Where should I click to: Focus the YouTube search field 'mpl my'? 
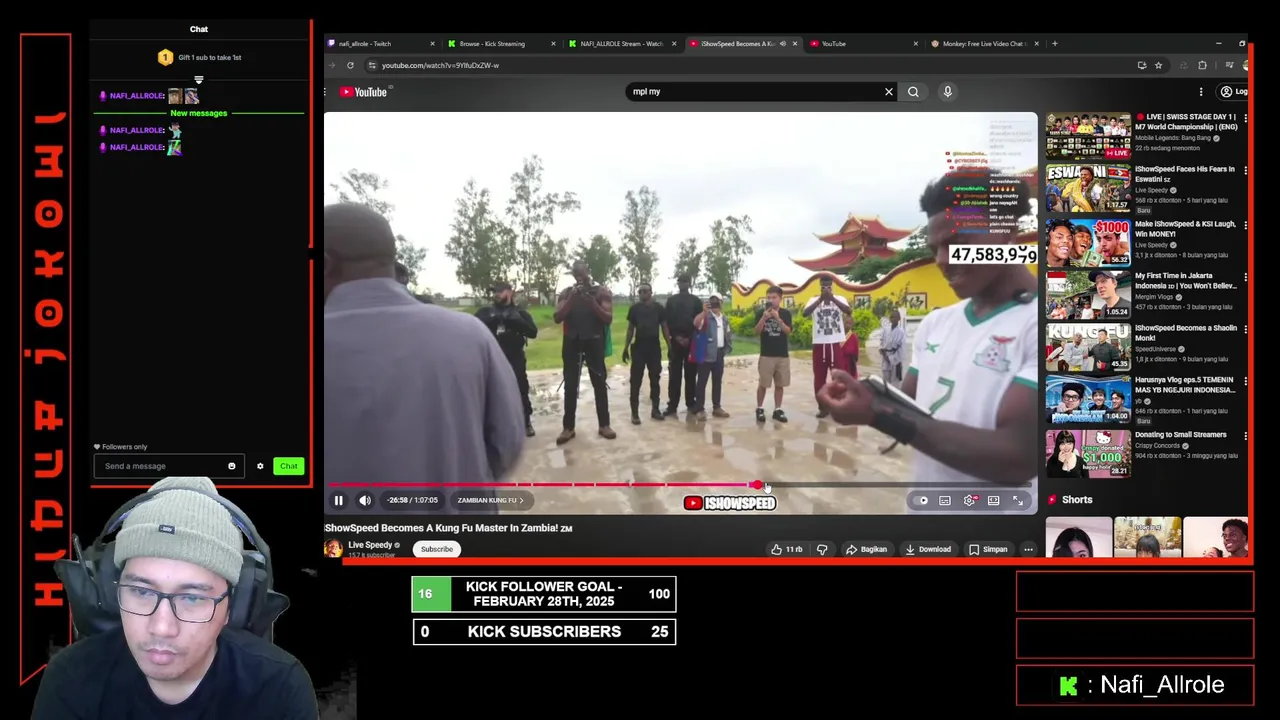click(753, 92)
